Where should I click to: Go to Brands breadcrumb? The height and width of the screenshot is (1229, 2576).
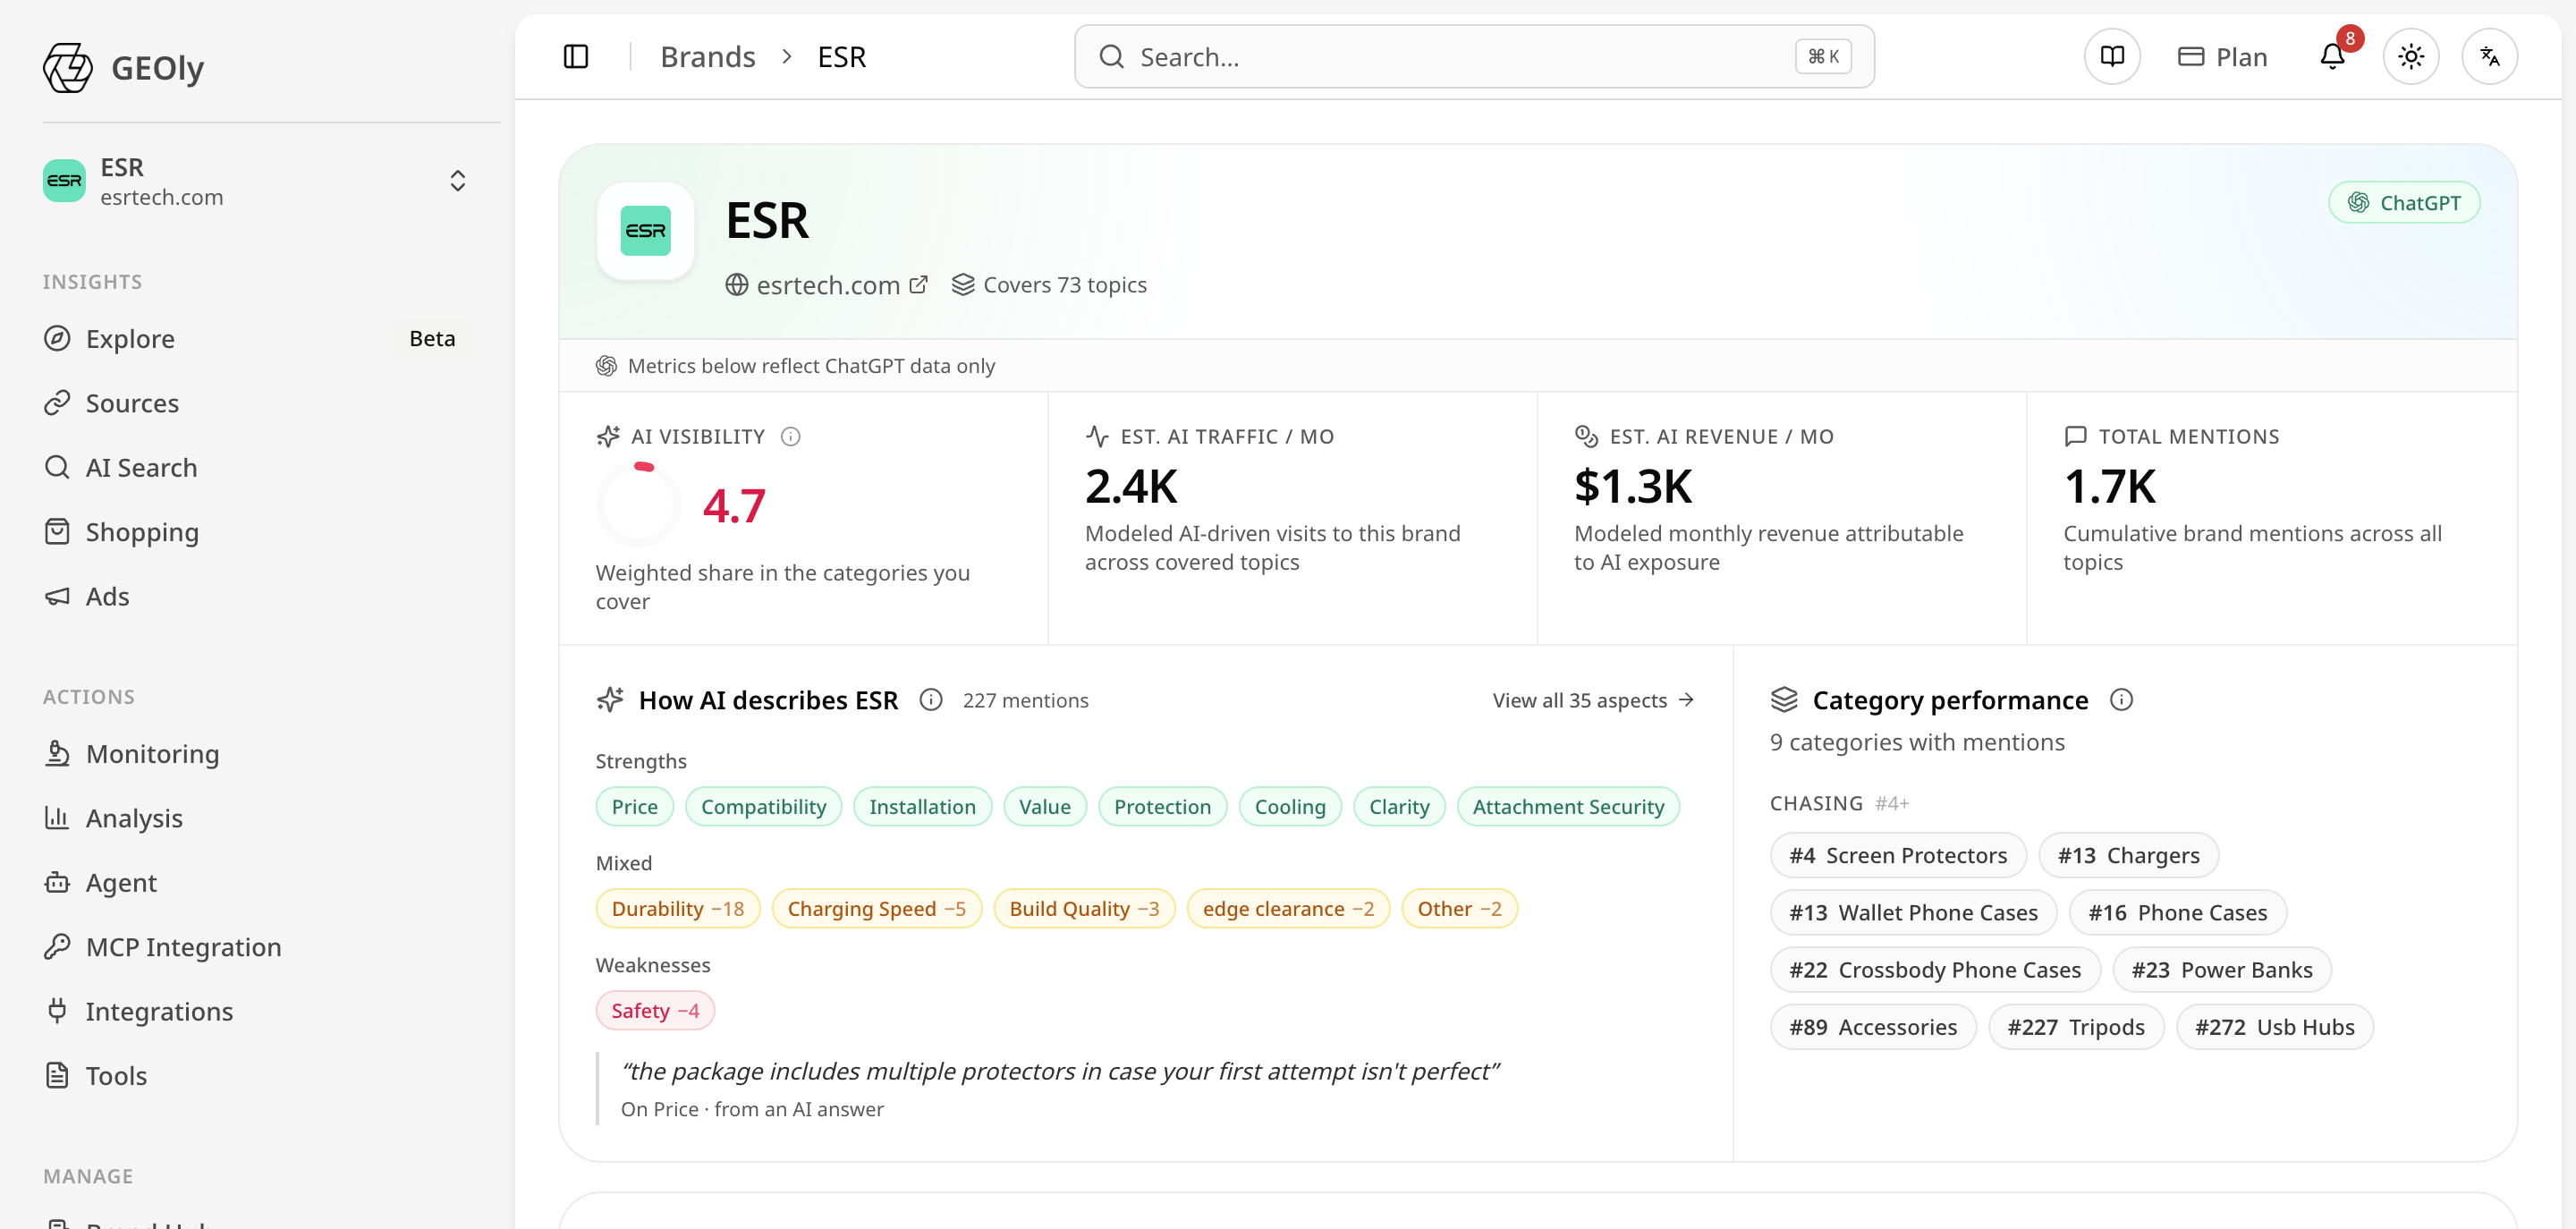pyautogui.click(x=708, y=56)
